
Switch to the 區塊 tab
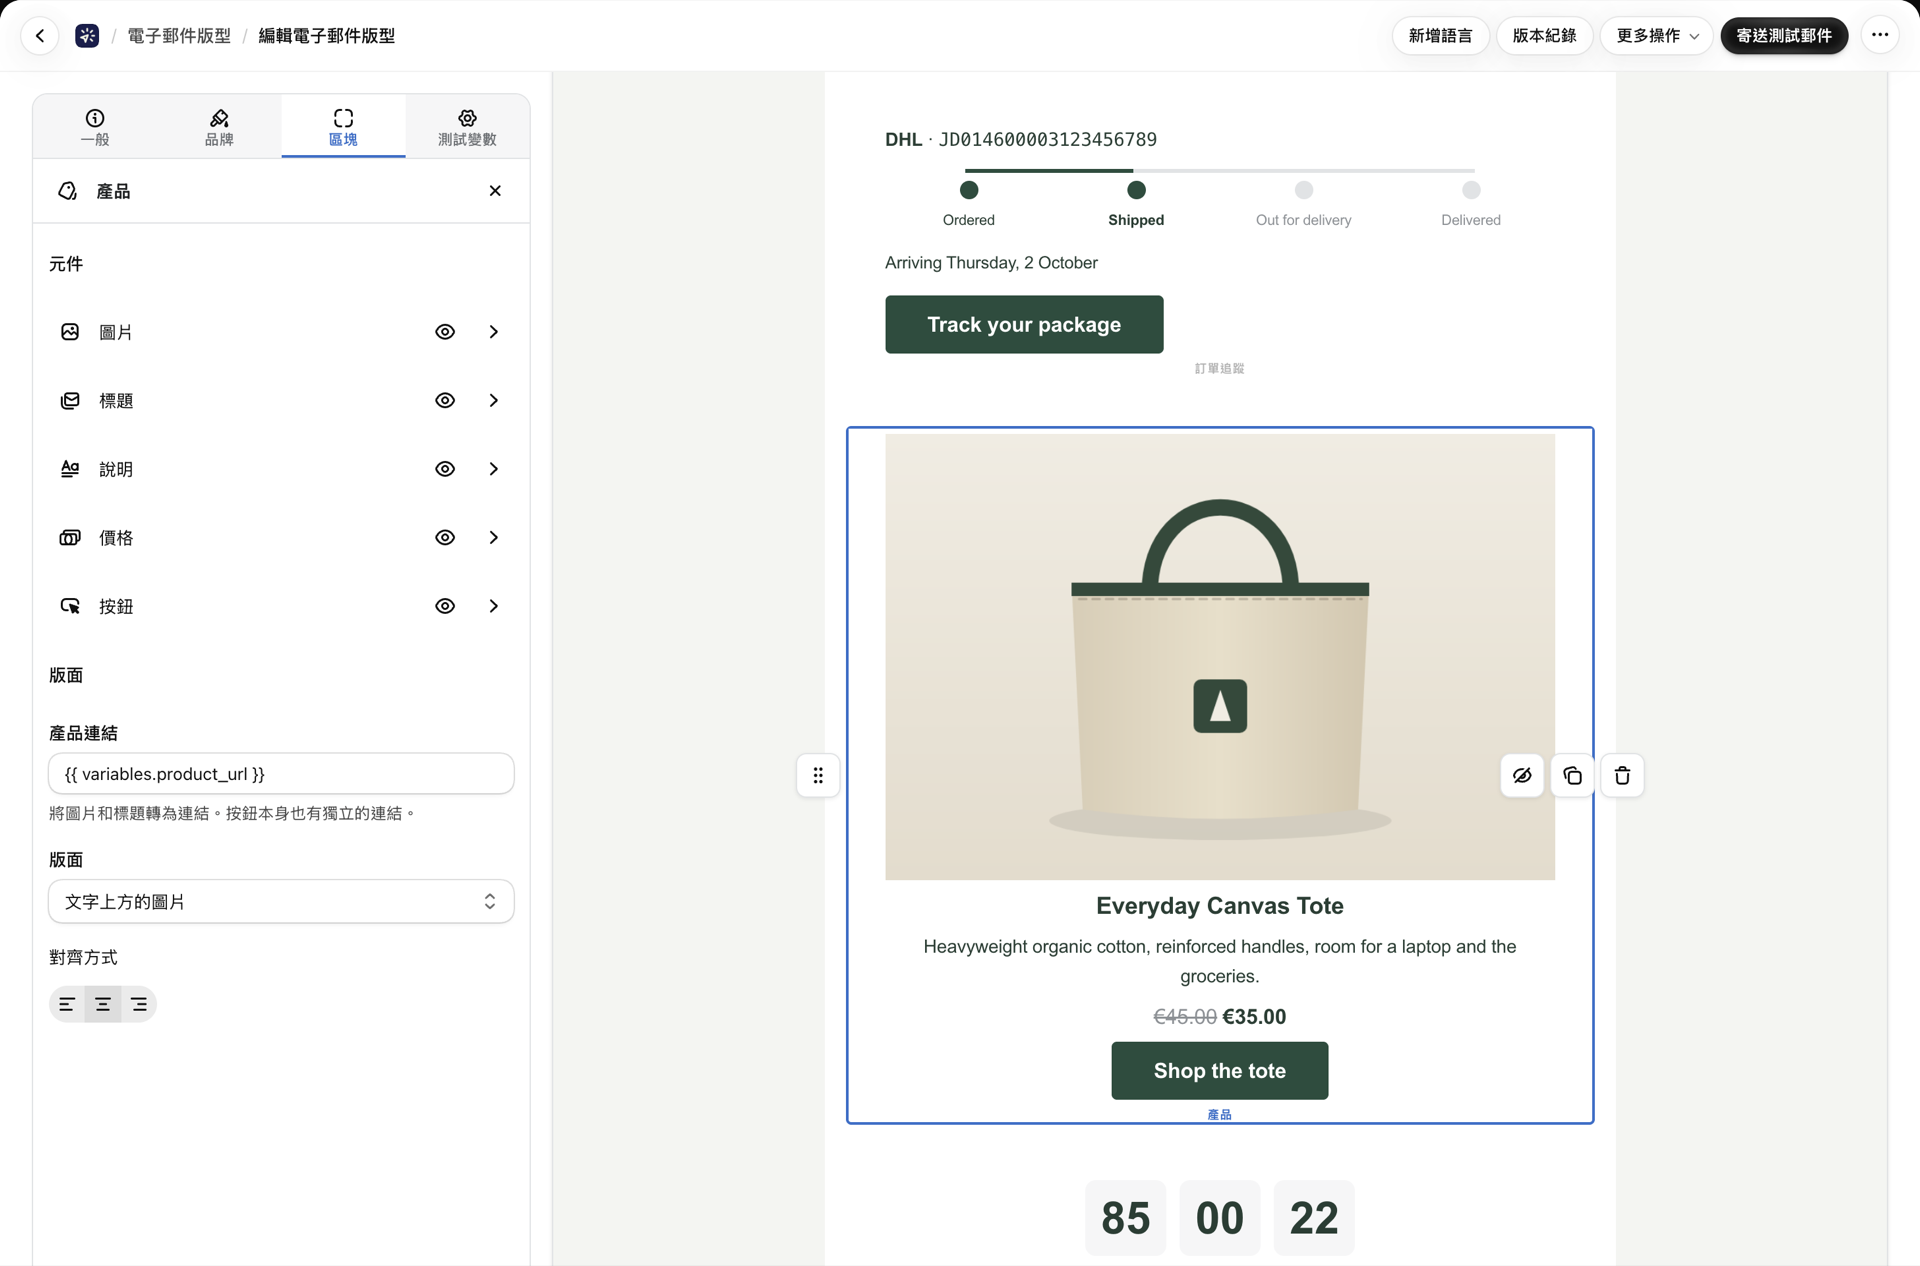point(343,127)
